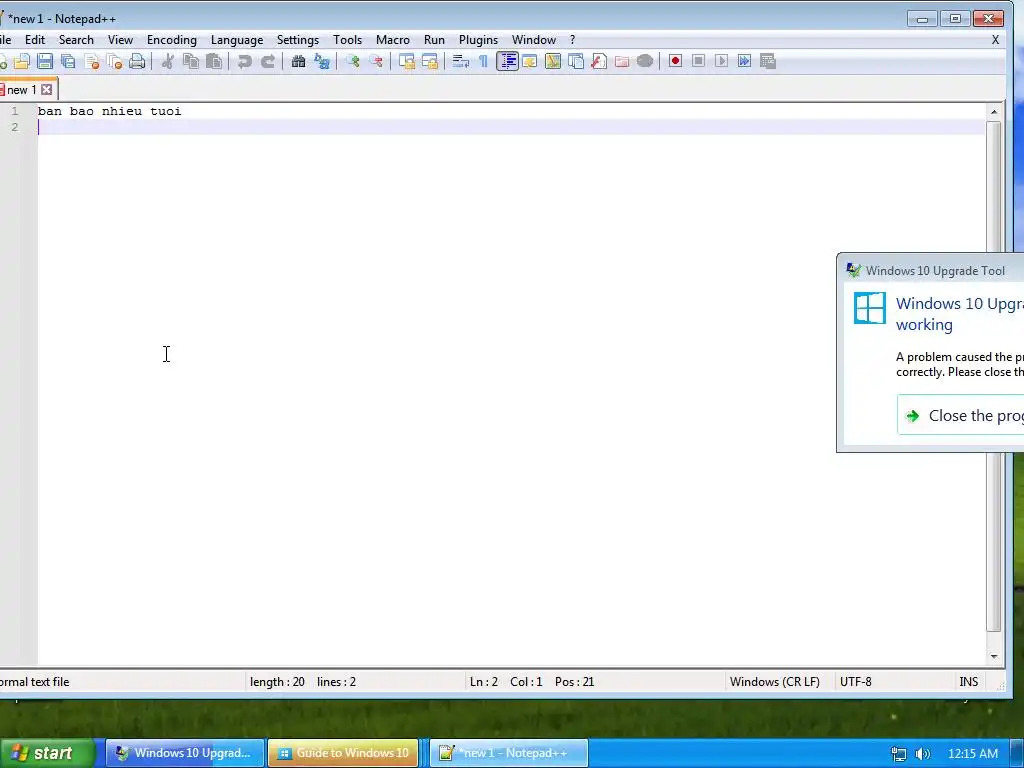Click the Zoom Out toolbar icon
The image size is (1024, 768).
[x=376, y=61]
